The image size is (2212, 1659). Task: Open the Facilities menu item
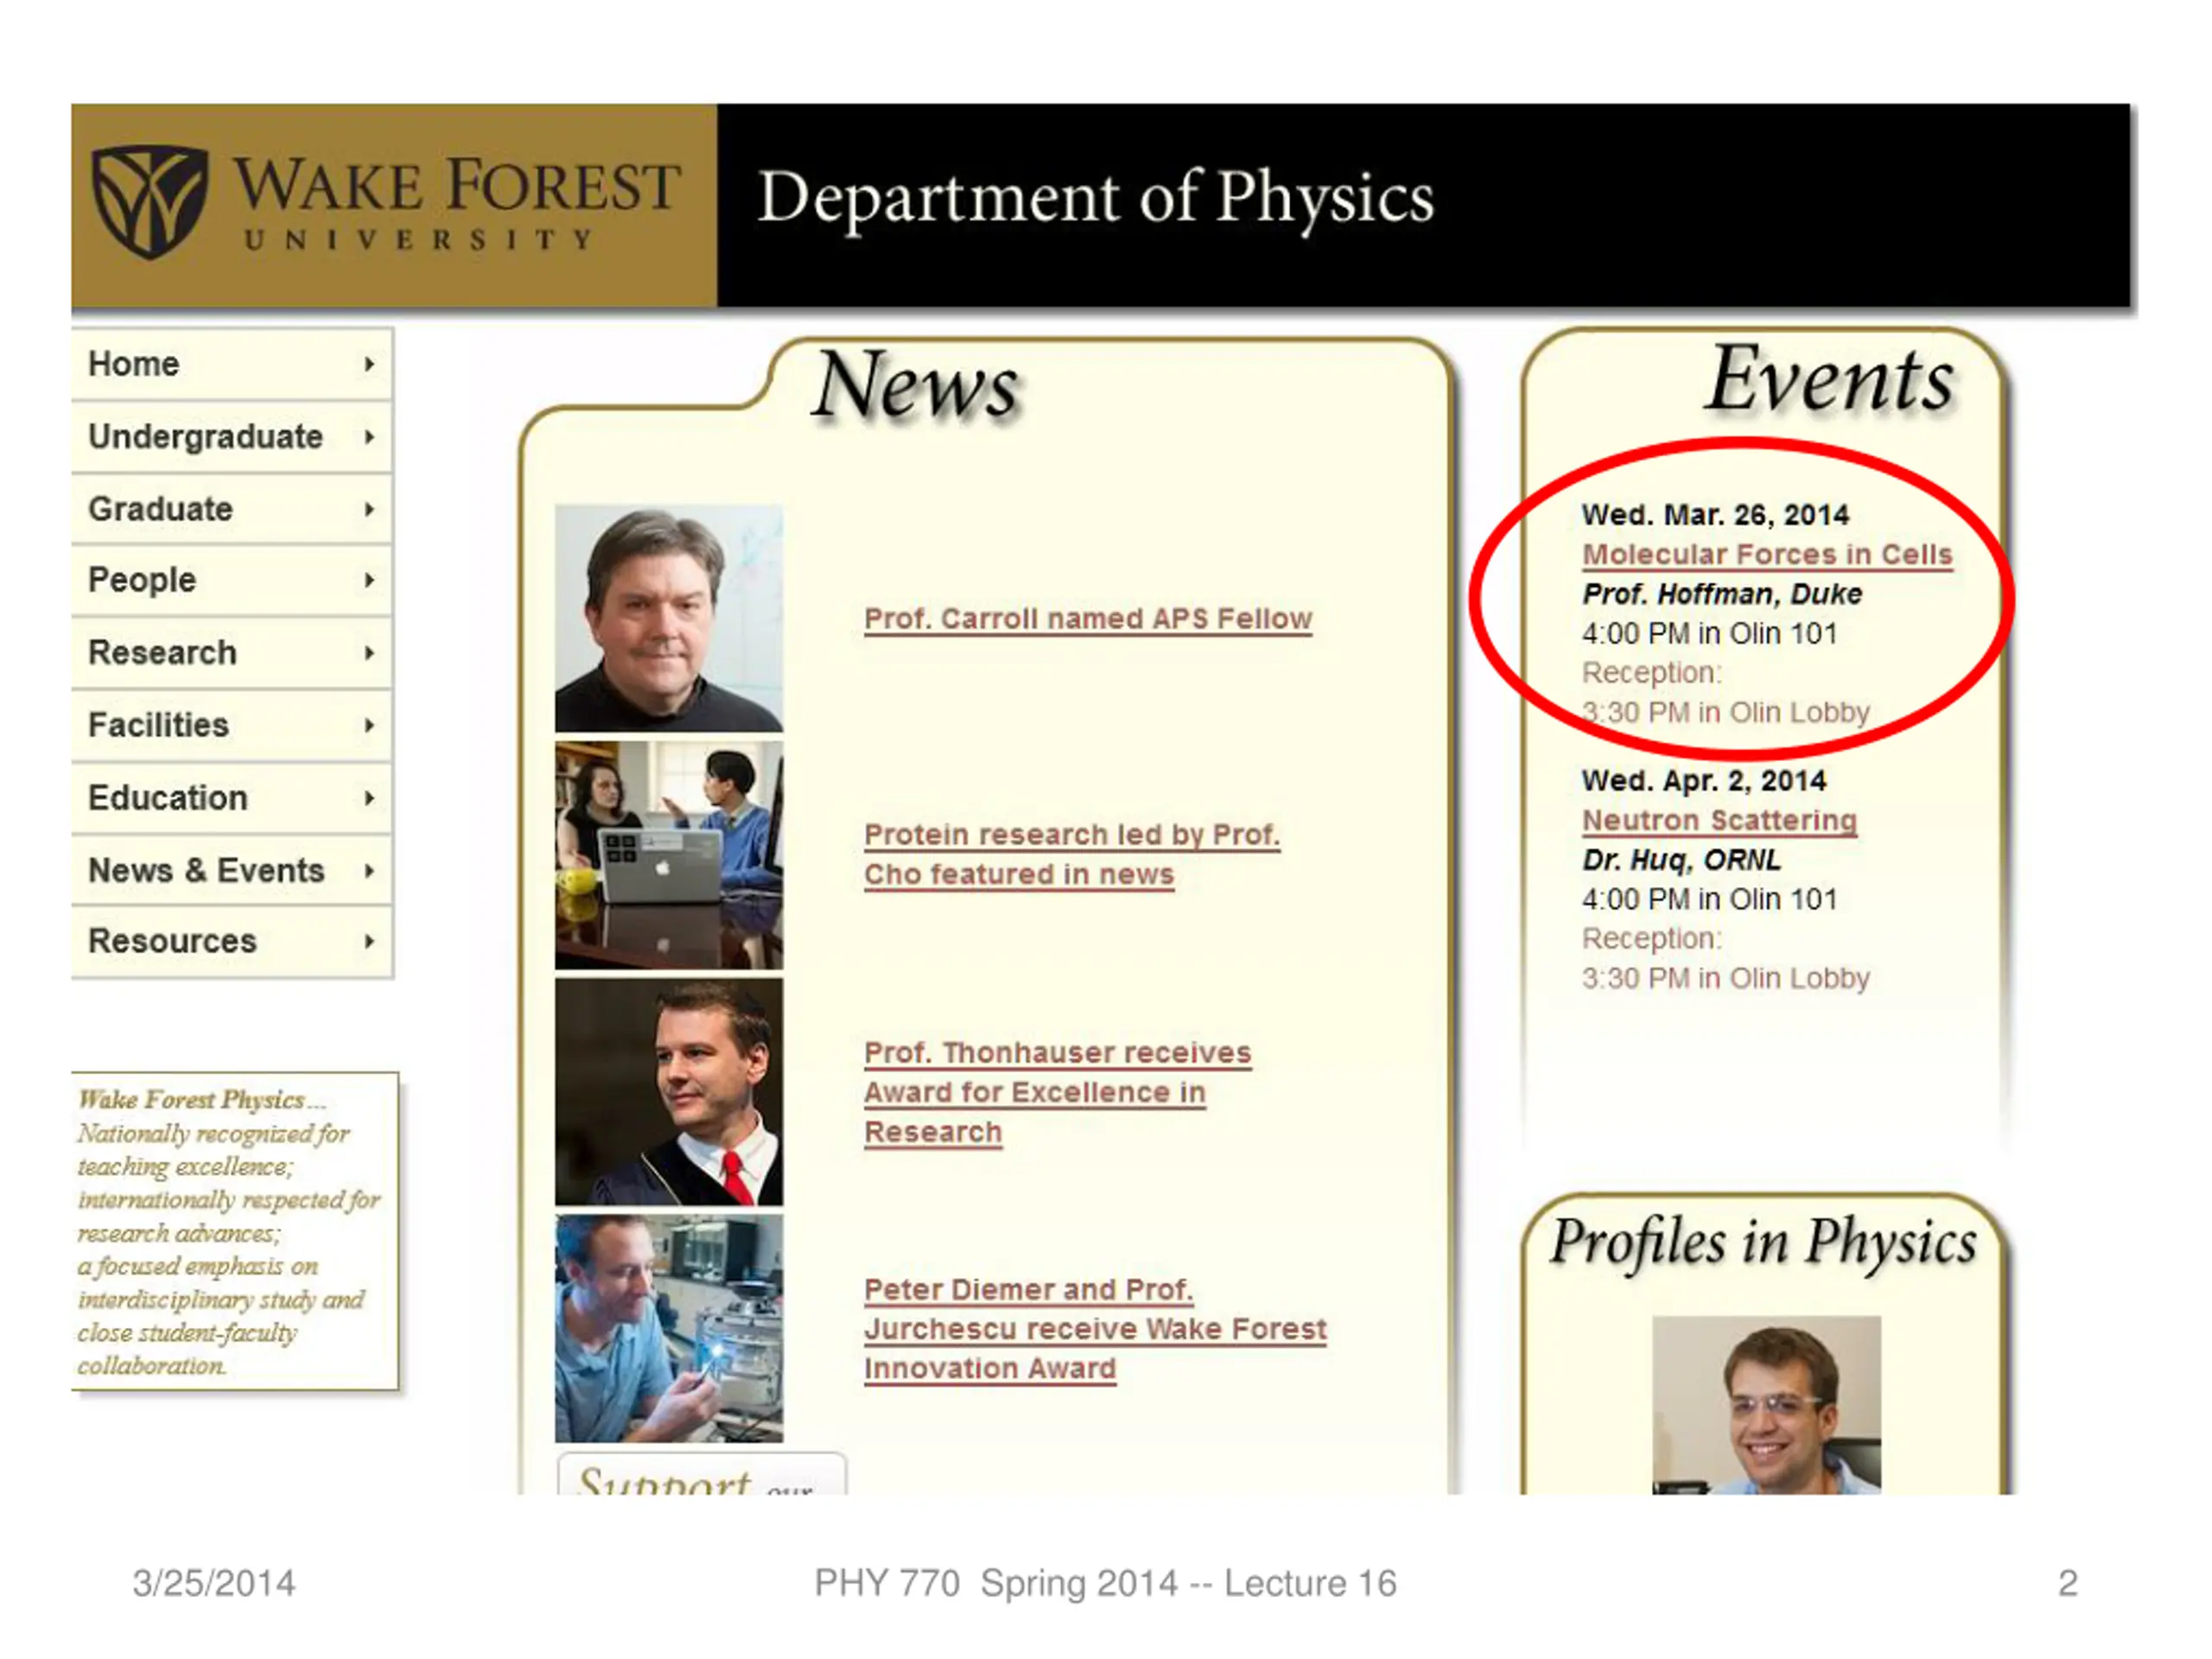coord(158,725)
